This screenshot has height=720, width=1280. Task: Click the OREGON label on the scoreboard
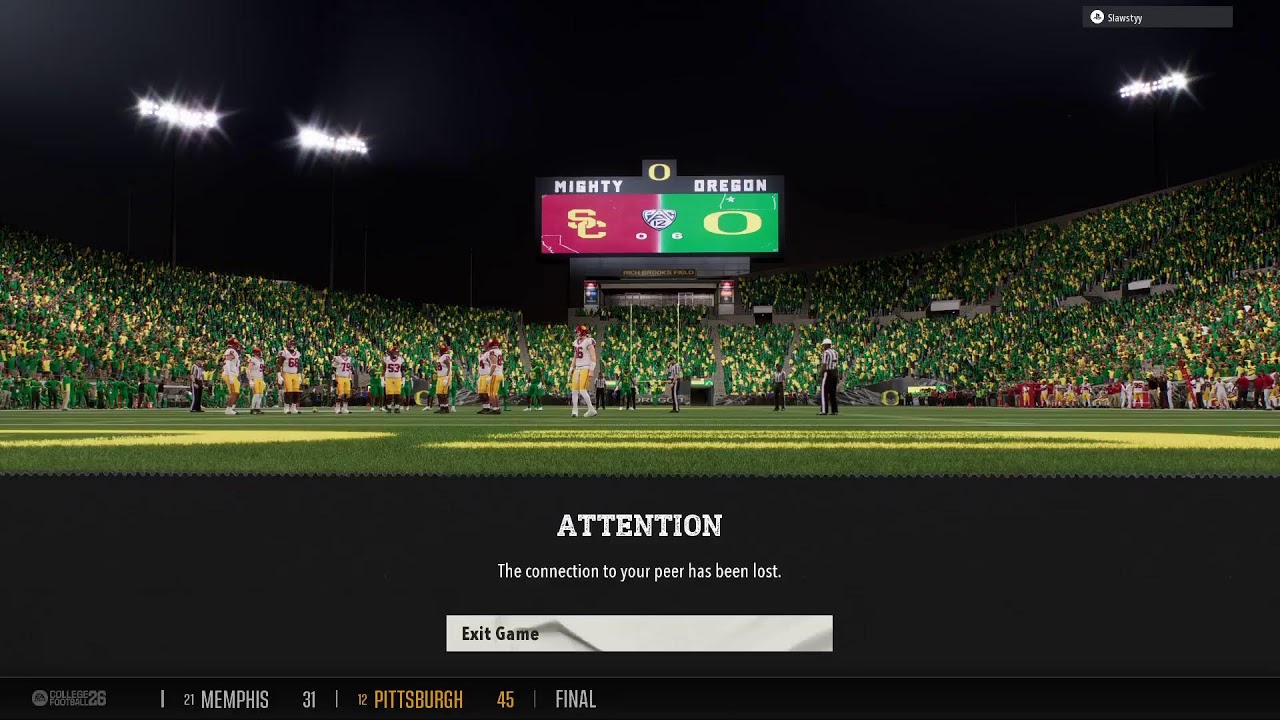click(x=730, y=186)
